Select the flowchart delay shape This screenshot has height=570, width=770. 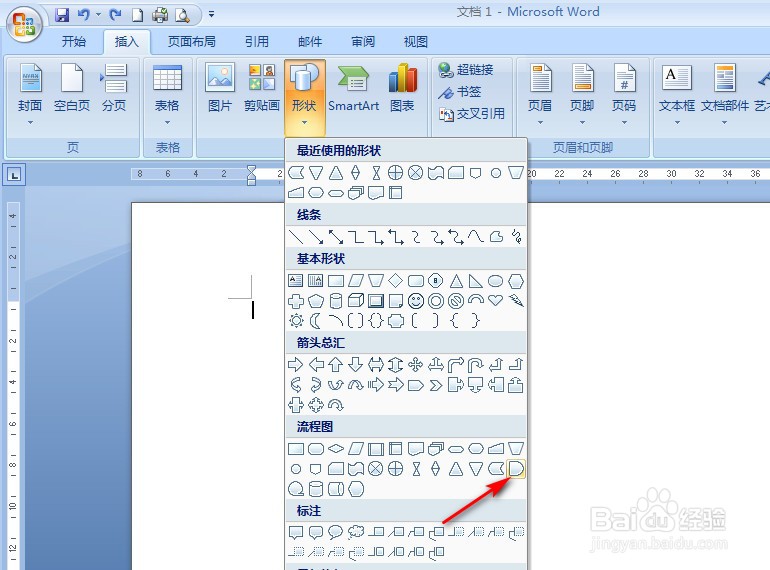[x=516, y=469]
